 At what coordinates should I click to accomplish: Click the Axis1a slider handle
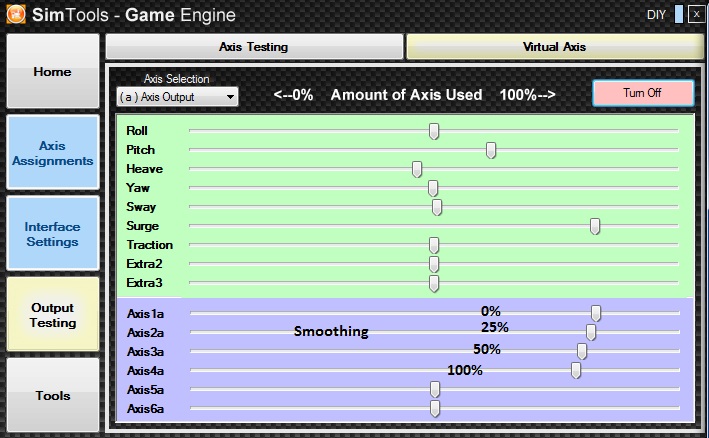point(596,313)
